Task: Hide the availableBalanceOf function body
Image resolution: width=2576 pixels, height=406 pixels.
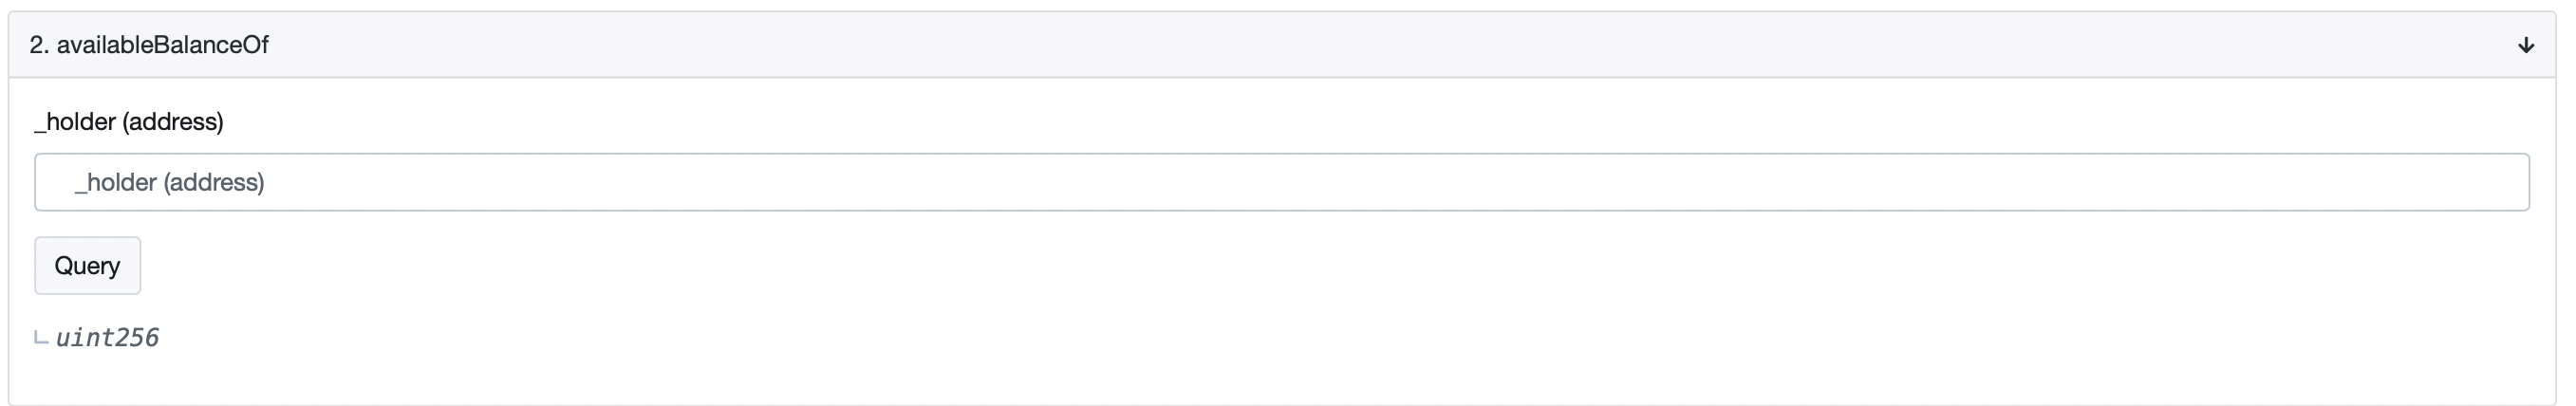Action: click(2525, 45)
